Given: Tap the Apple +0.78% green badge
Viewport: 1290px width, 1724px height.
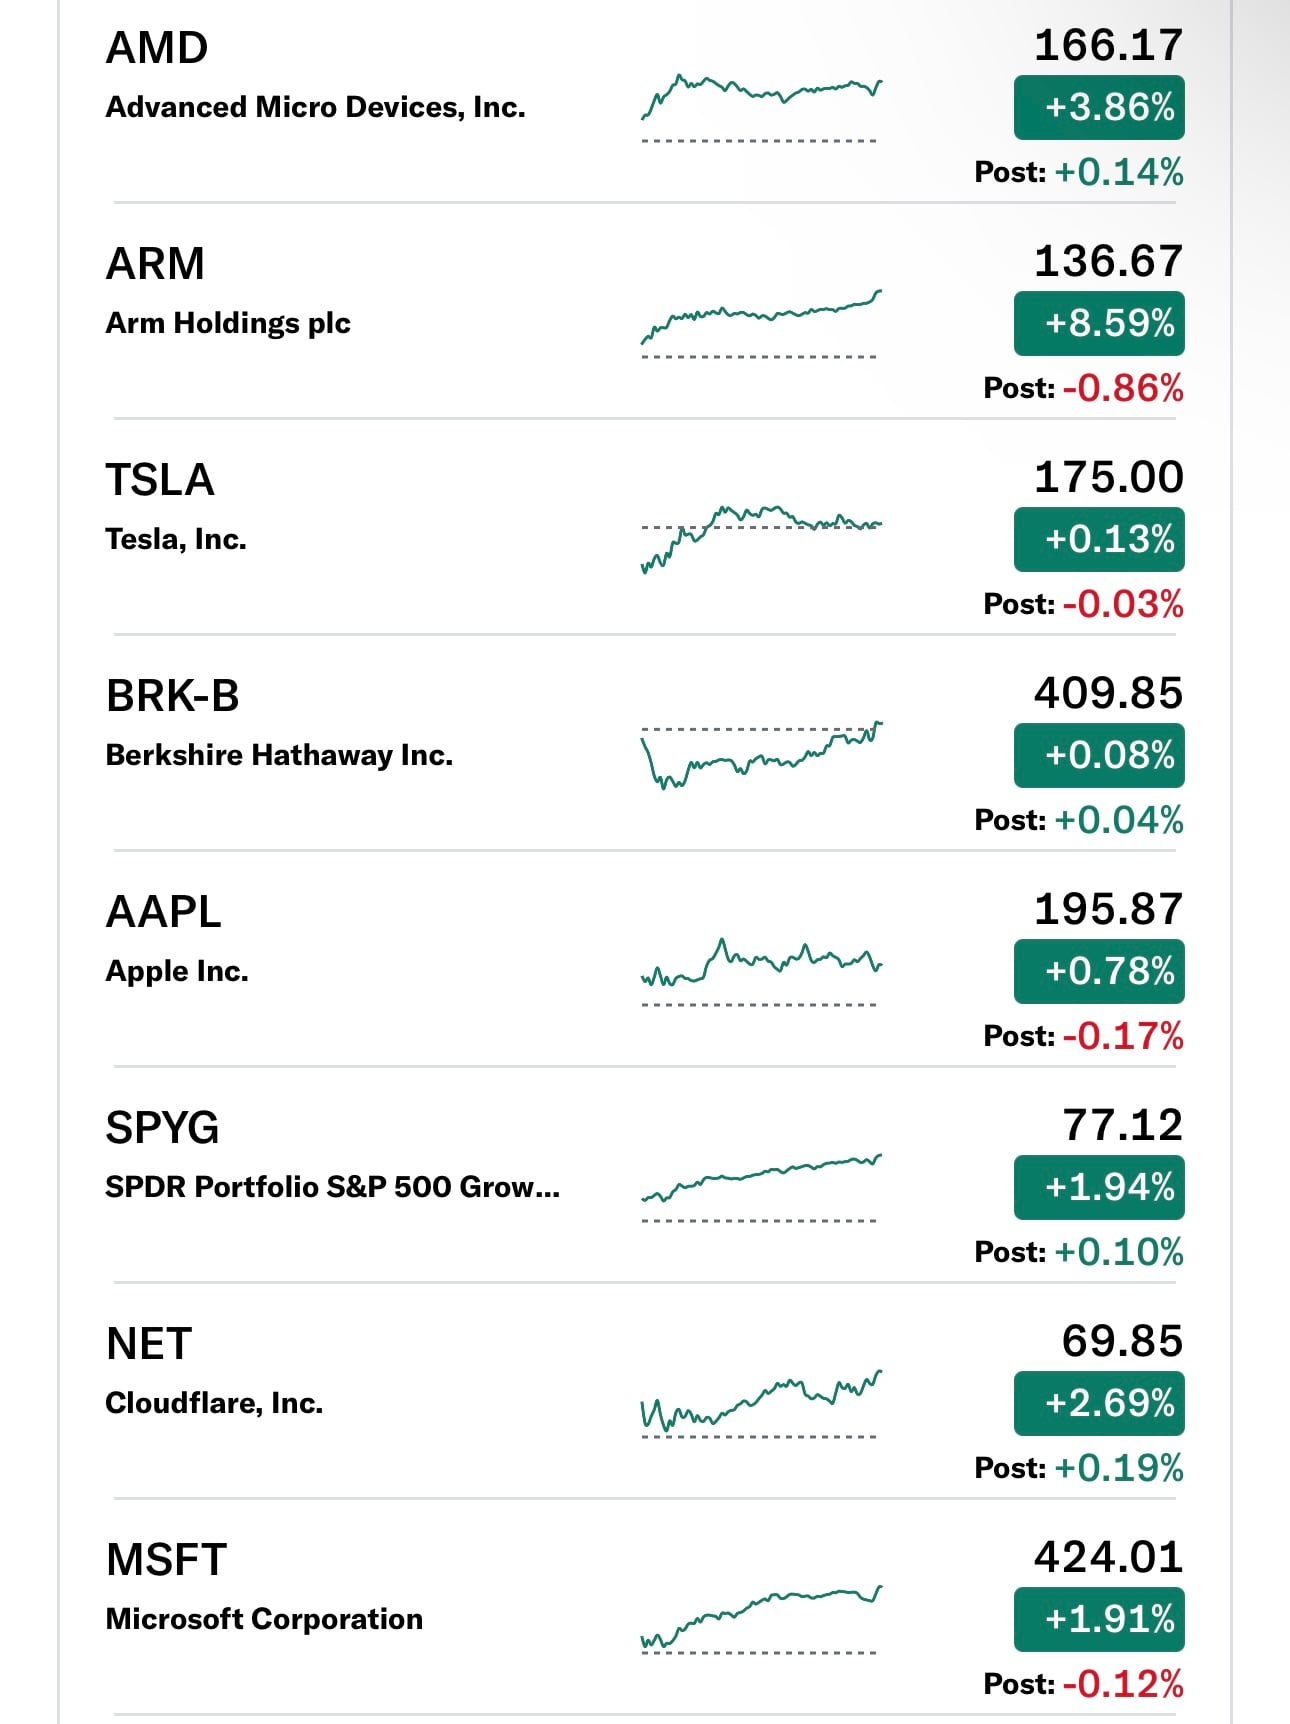Looking at the screenshot, I should (1099, 971).
